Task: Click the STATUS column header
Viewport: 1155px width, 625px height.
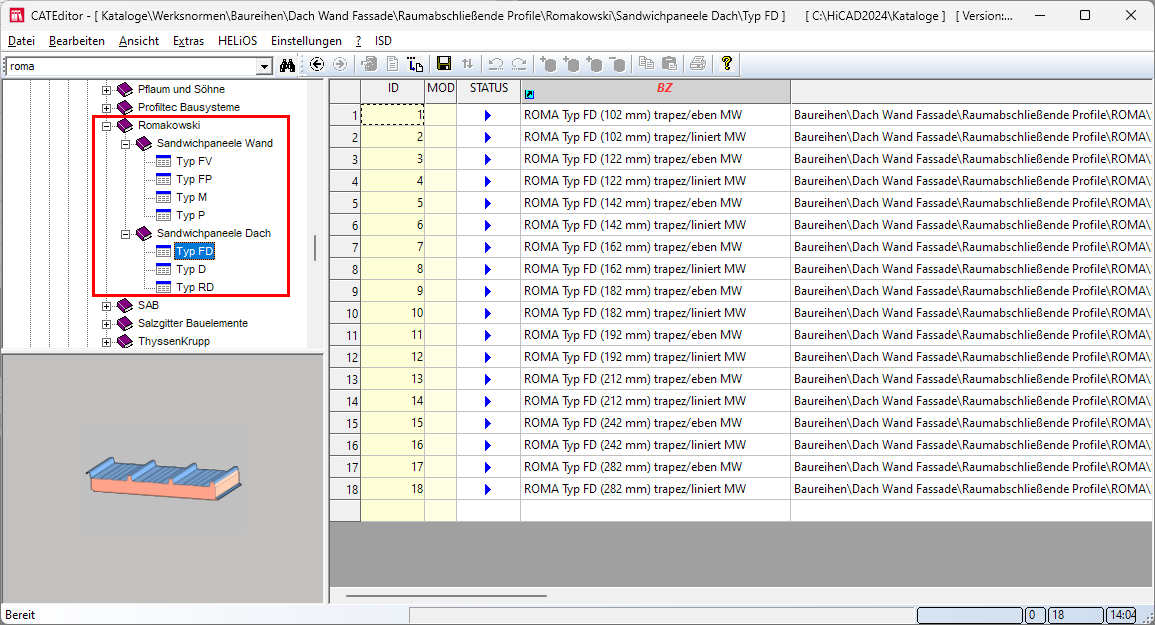Action: [x=489, y=91]
